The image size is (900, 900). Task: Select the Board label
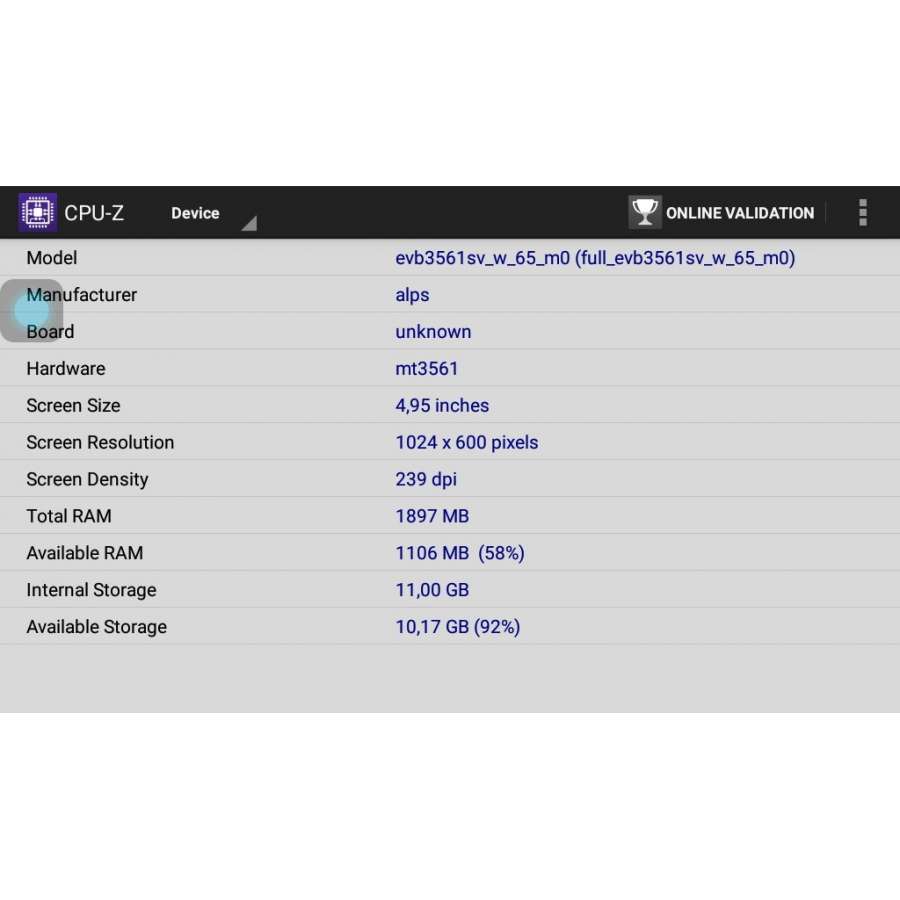(x=51, y=332)
